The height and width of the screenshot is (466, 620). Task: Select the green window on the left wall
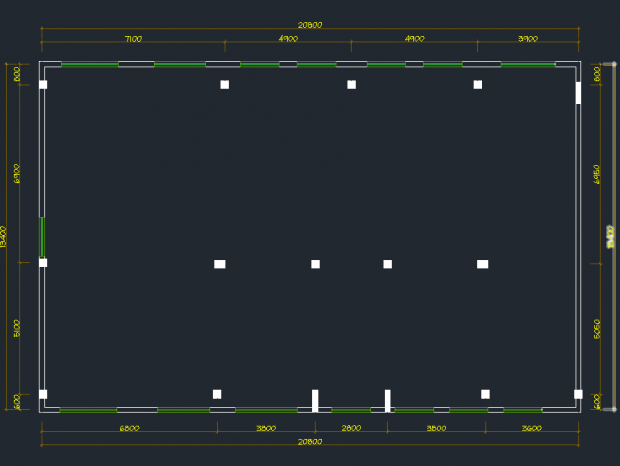(x=42, y=237)
